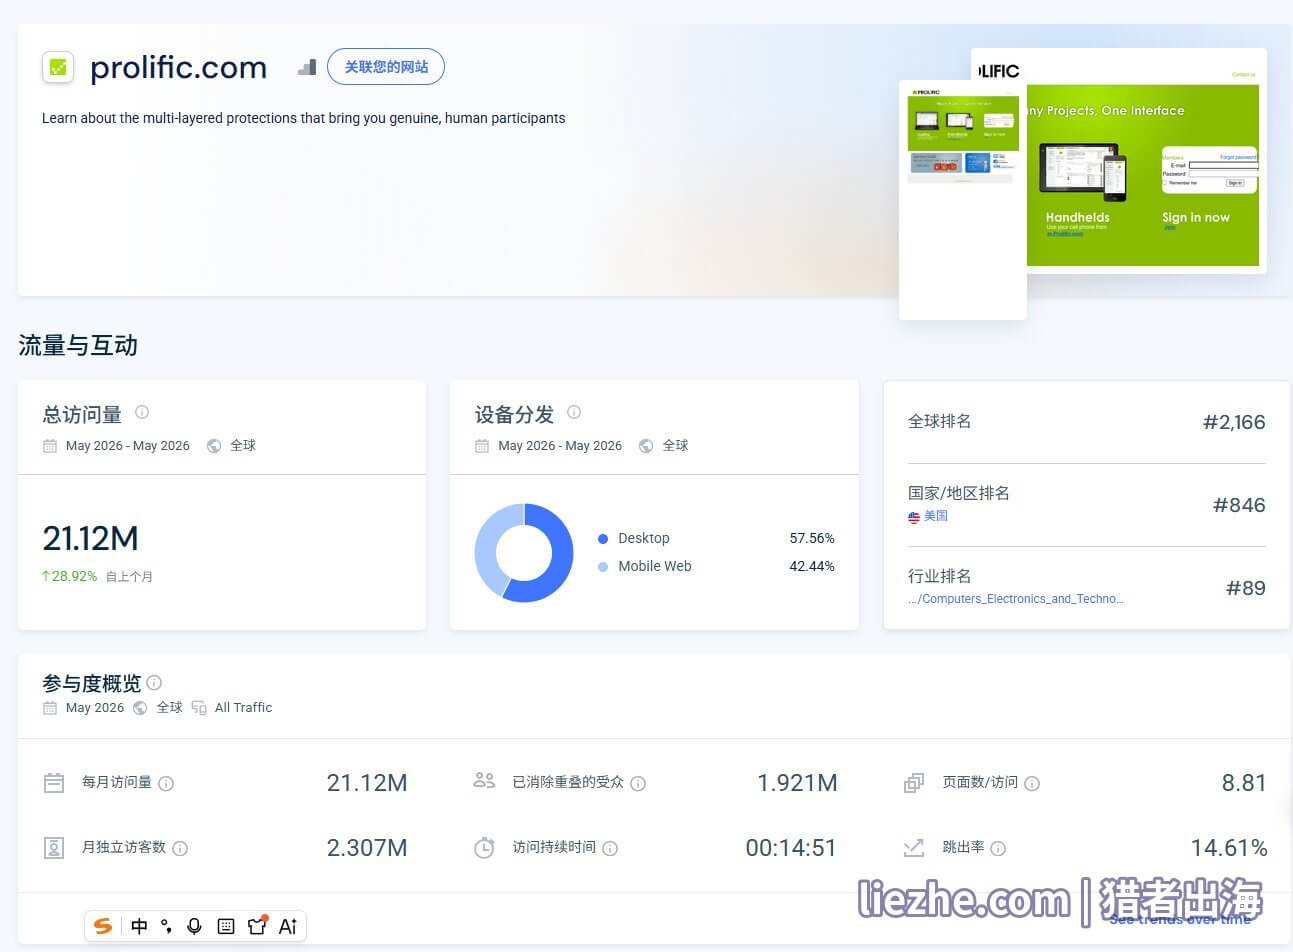Image resolution: width=1293 pixels, height=952 pixels.
Task: Open the large desktop site preview thumbnail
Action: [x=1147, y=160]
